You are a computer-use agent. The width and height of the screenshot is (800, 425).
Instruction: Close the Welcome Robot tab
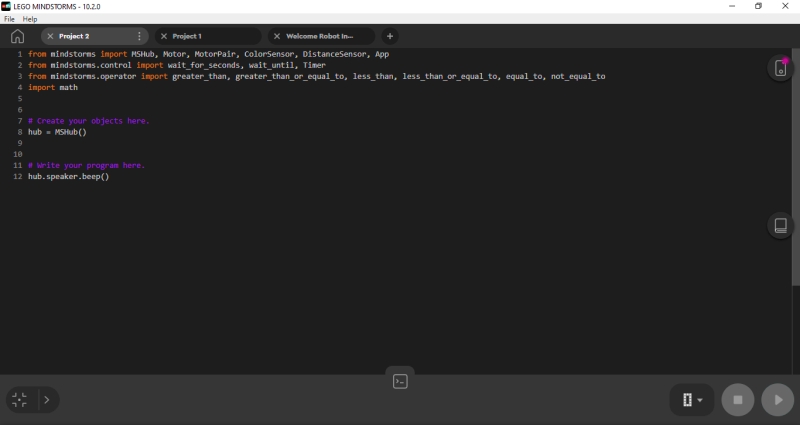[x=278, y=36]
